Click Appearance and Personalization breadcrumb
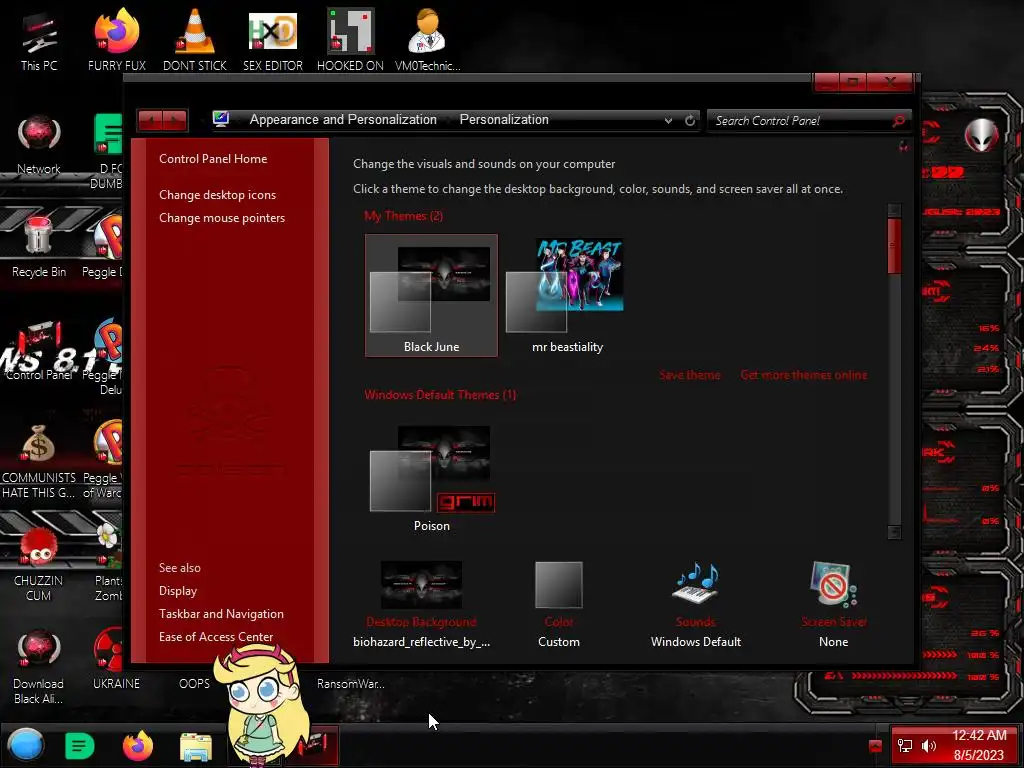 point(343,120)
